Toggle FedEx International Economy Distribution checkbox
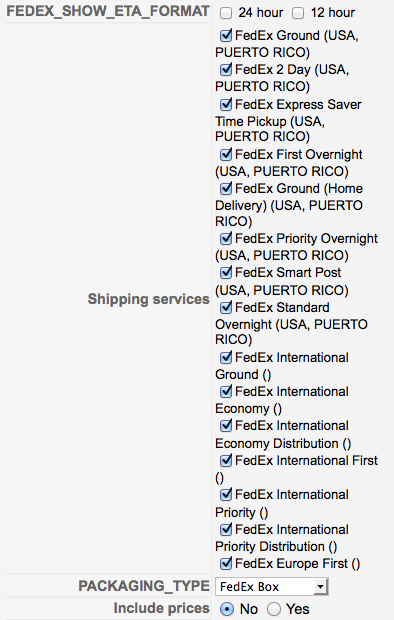Viewport: 394px width, 620px height. (226, 425)
